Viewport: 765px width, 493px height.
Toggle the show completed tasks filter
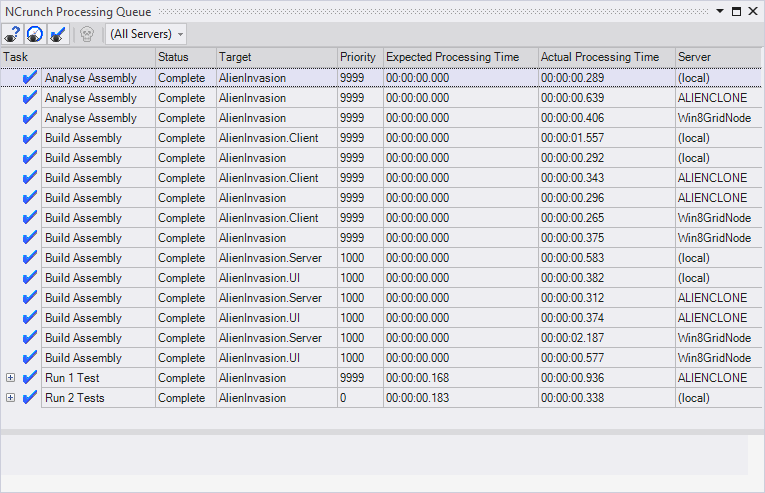click(56, 34)
